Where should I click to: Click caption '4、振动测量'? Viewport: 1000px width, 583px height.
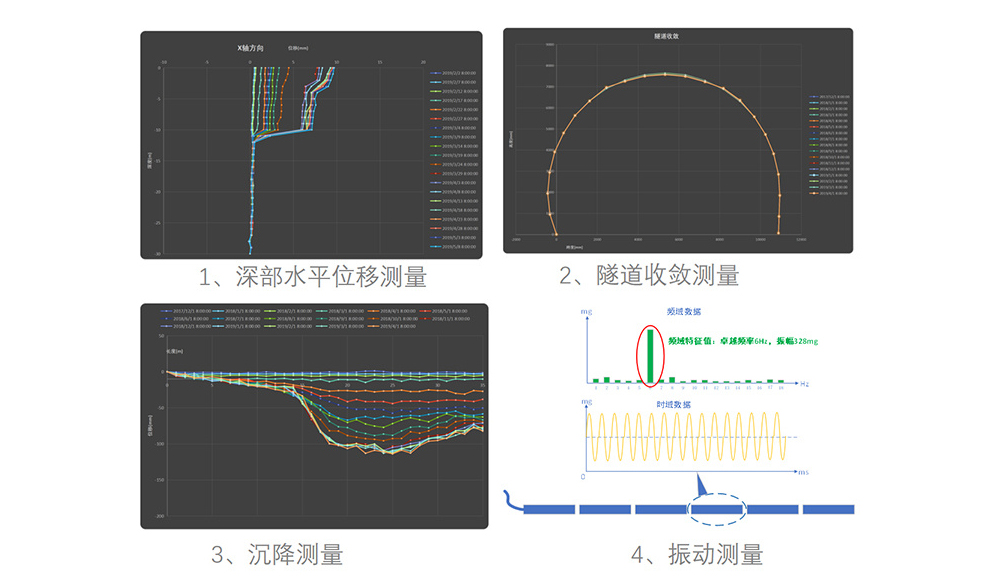pos(697,554)
